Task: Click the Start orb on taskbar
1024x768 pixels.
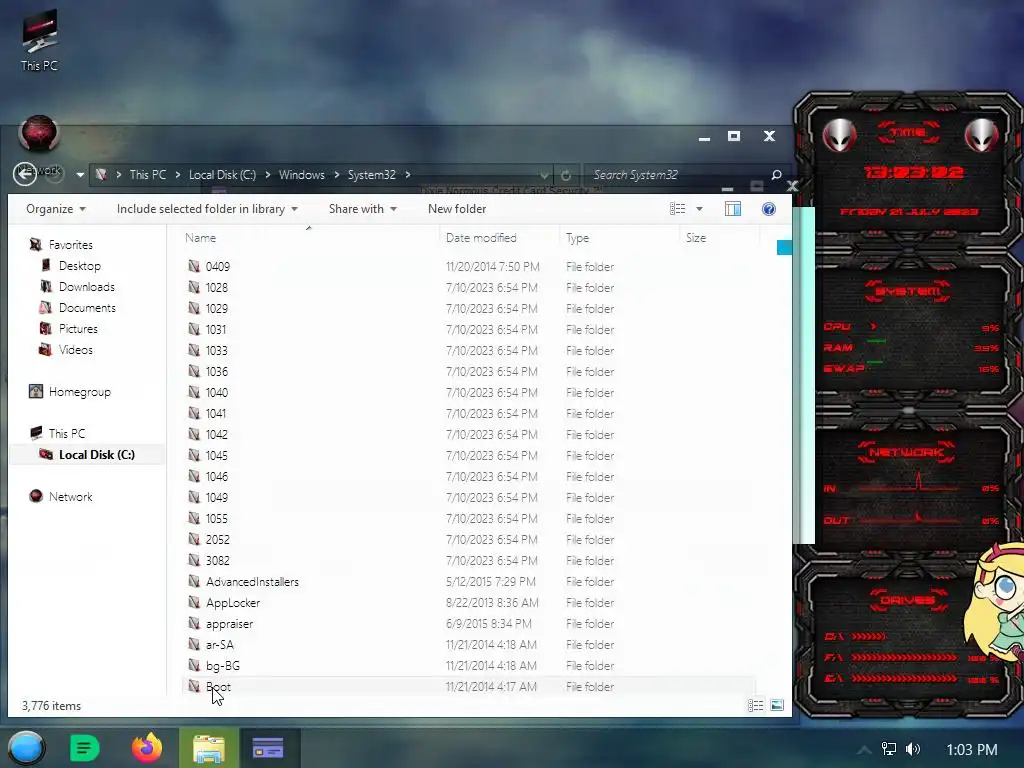Action: (27, 748)
